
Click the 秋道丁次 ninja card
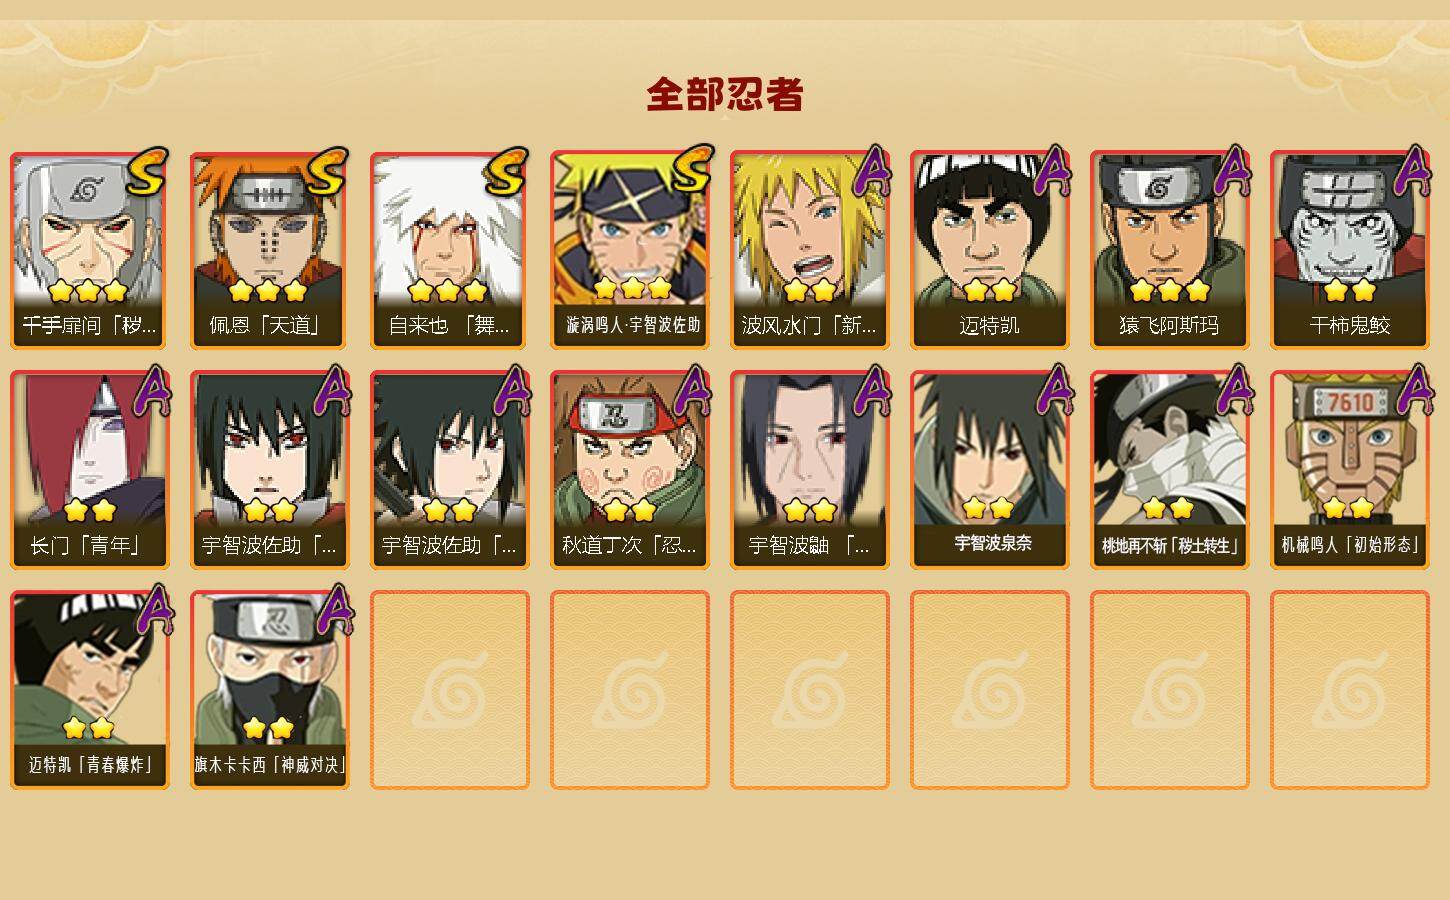point(629,470)
